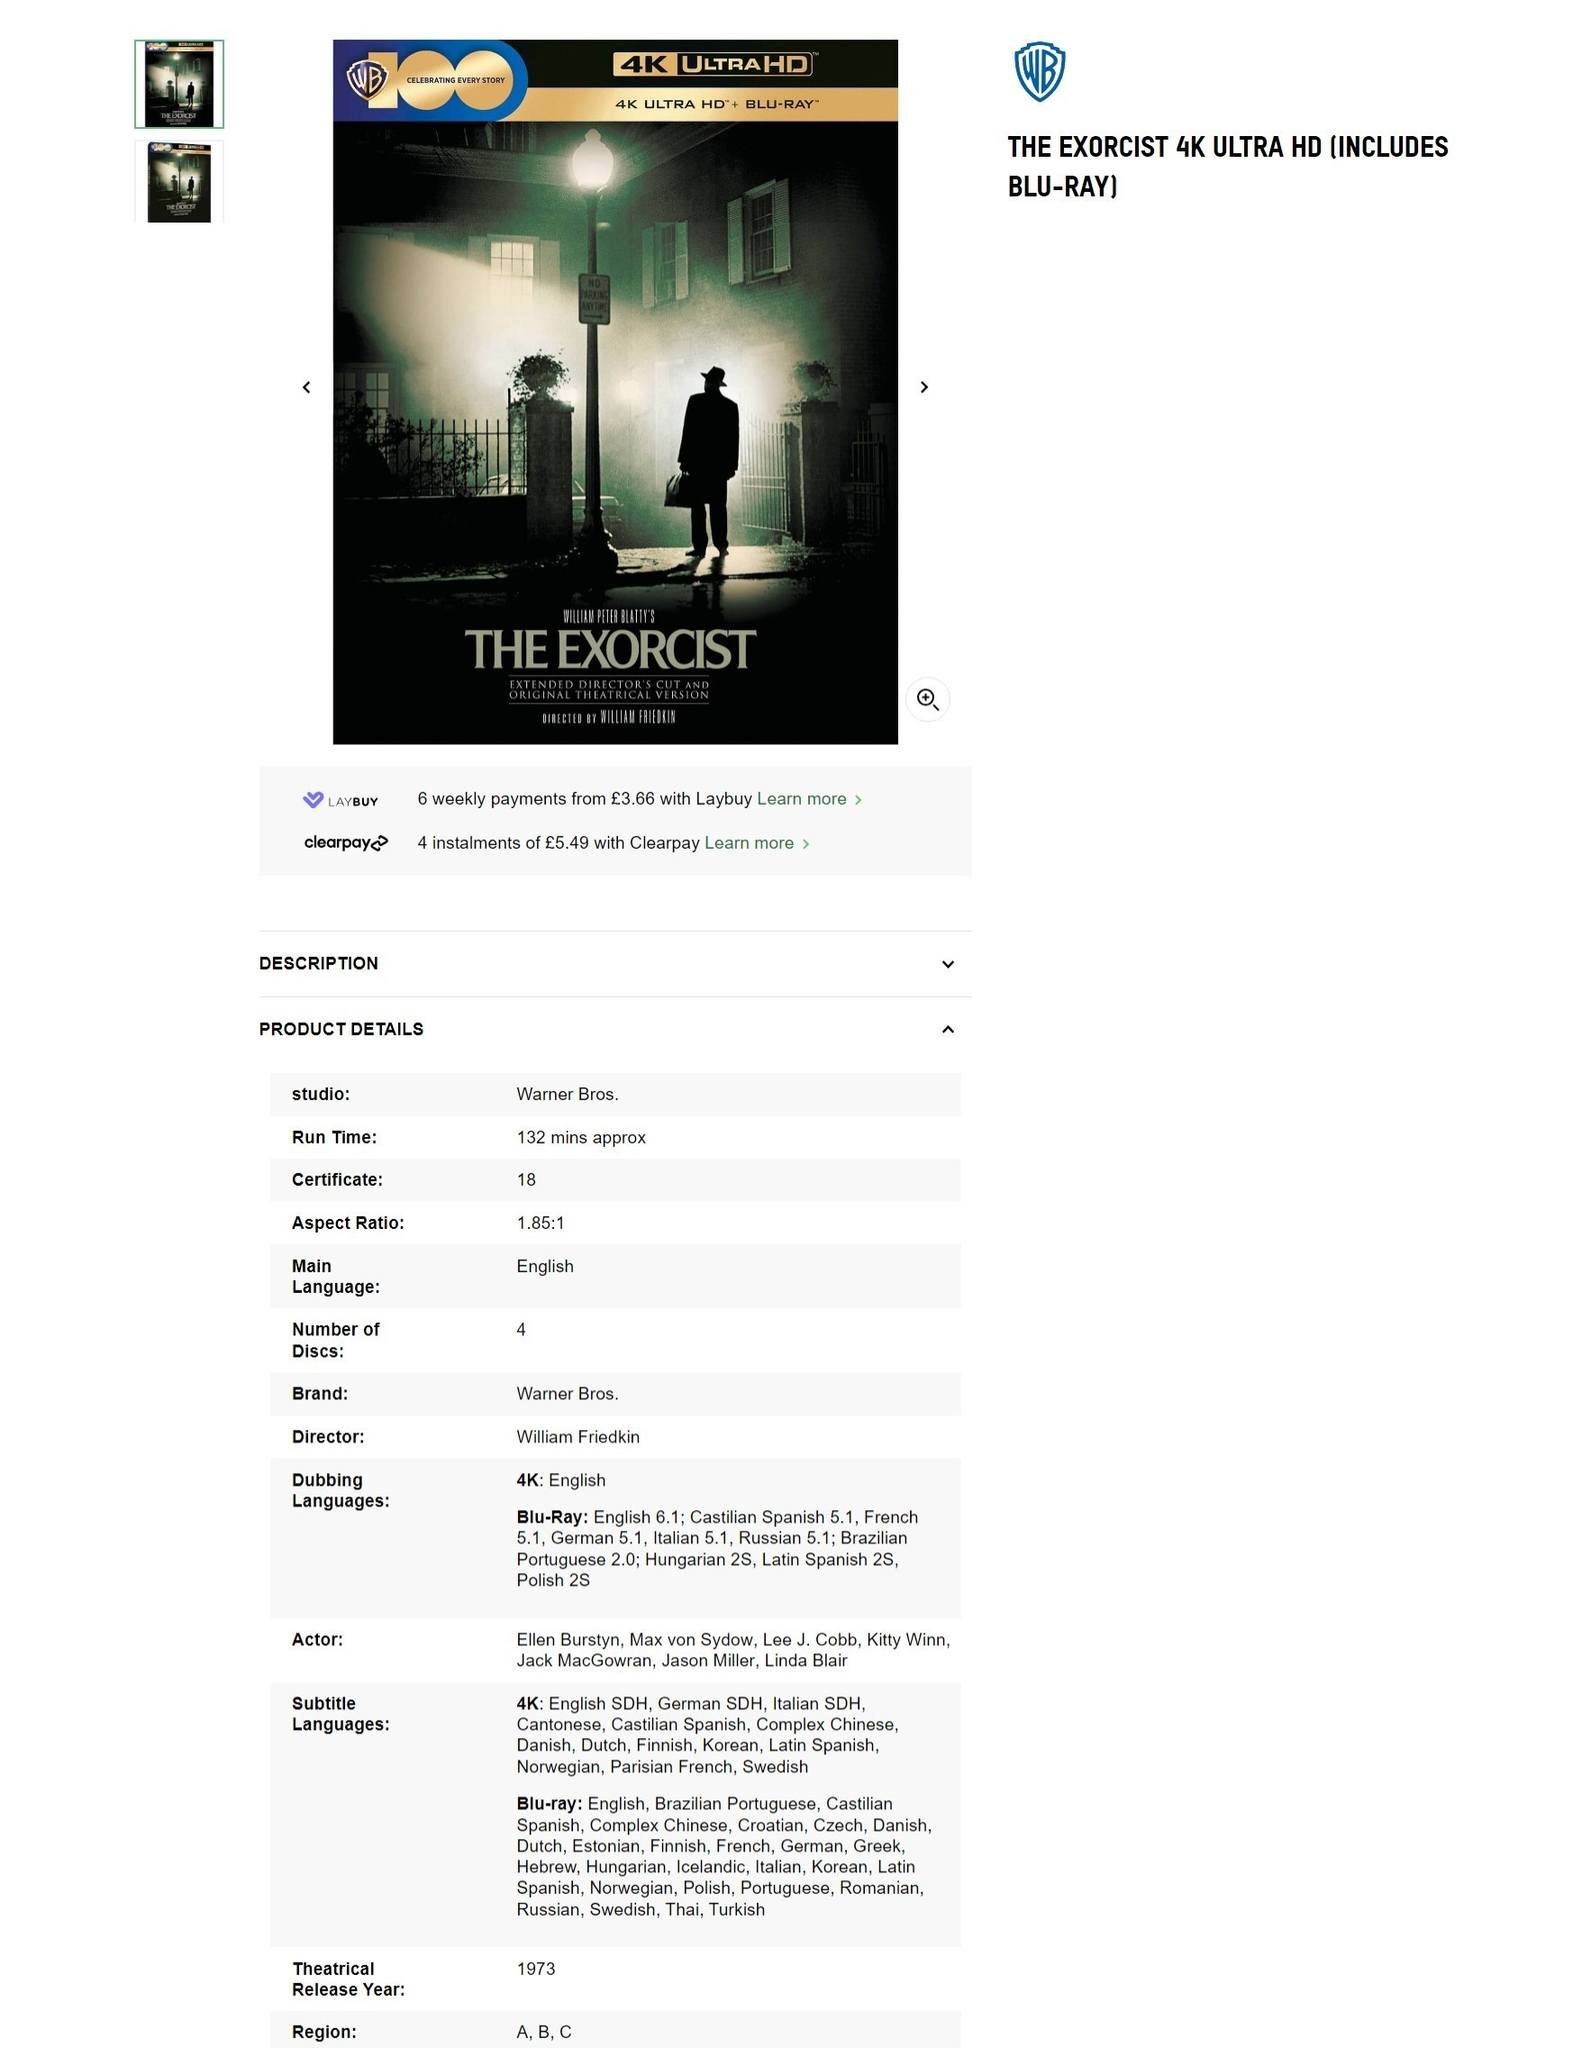Open Laybuy Learn more link
The image size is (1591, 2048).
click(809, 799)
